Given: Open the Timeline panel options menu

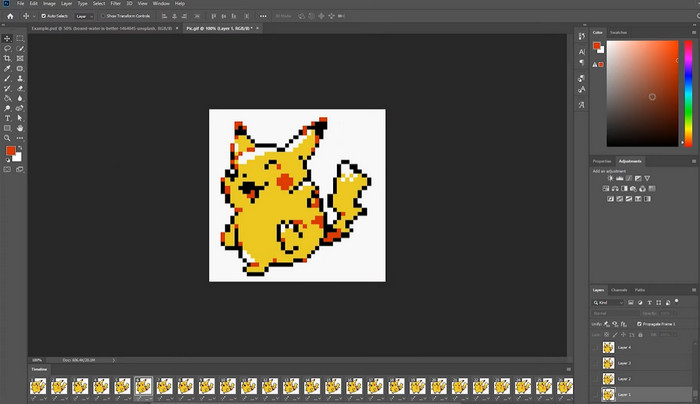Looking at the screenshot, I should [x=568, y=370].
